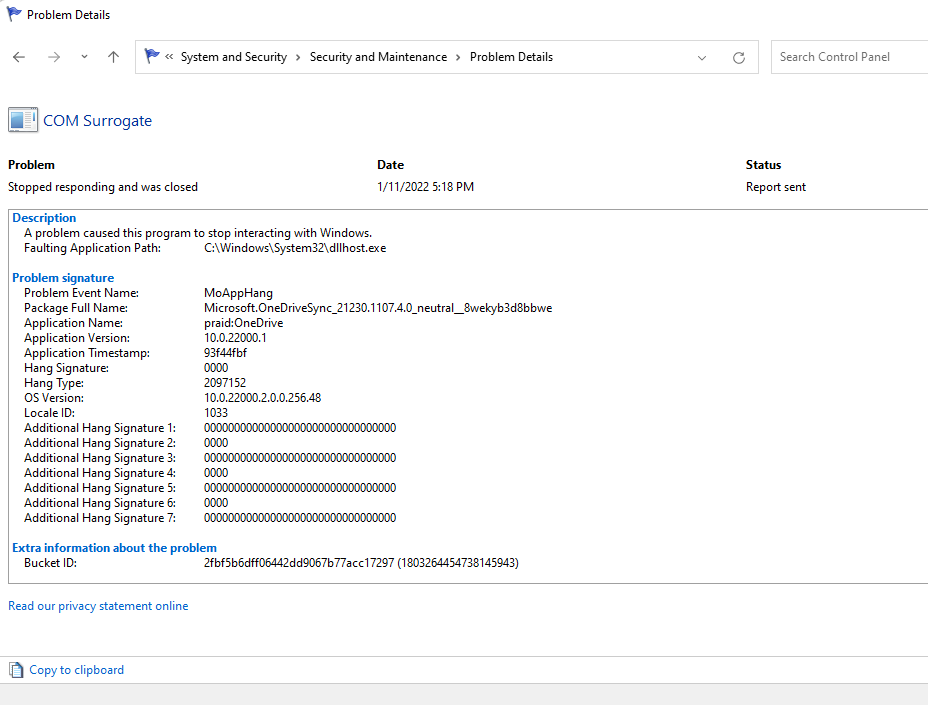
Task: Refresh the Problem Details page
Action: coord(739,57)
